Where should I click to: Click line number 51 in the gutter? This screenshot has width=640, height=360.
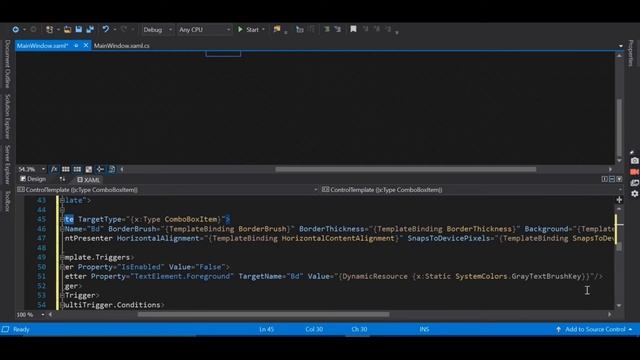[41, 276]
